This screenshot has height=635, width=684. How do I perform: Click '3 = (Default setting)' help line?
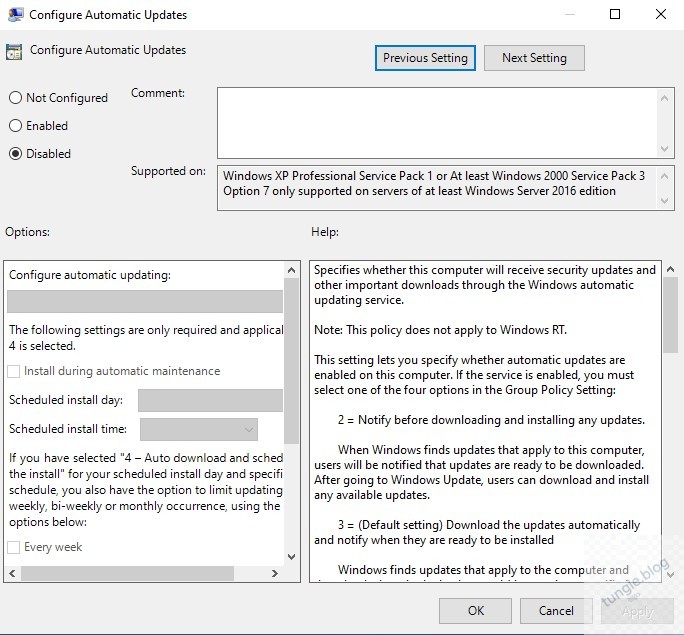[488, 525]
